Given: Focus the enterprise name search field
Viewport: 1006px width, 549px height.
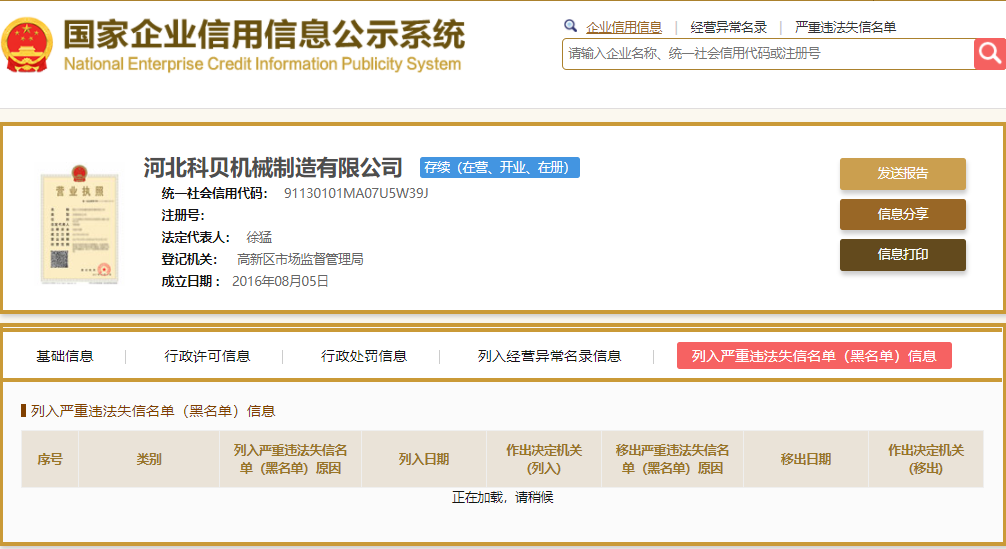Looking at the screenshot, I should (x=768, y=54).
